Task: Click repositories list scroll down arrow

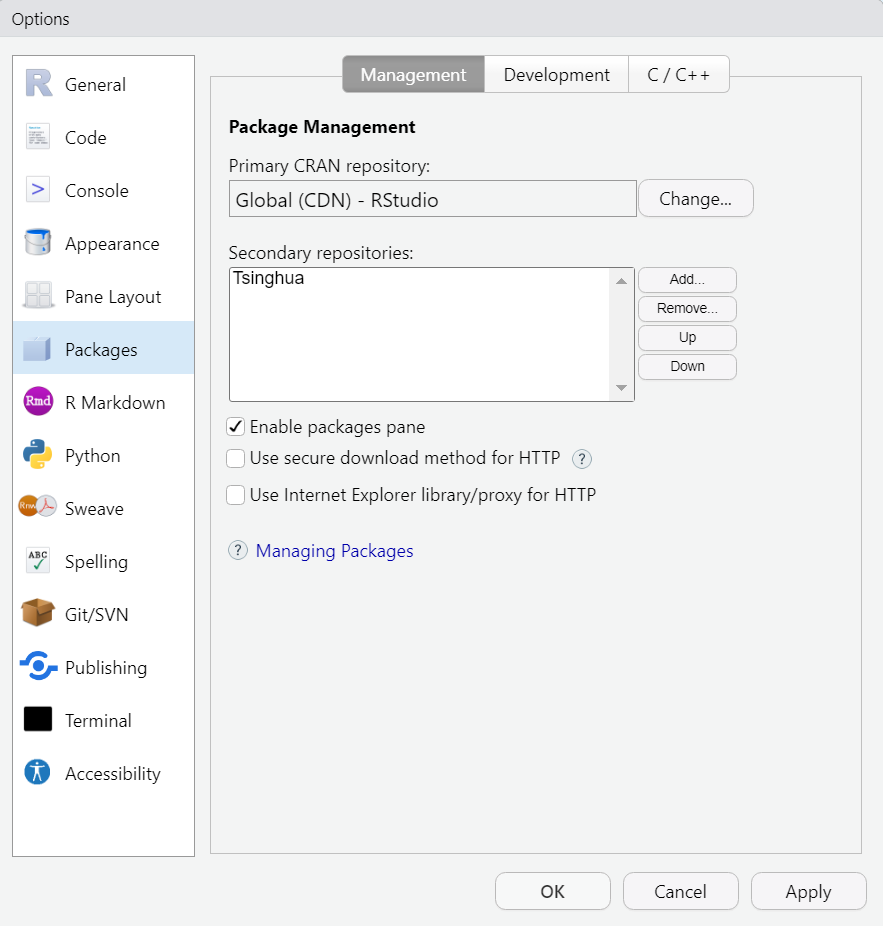Action: tap(621, 388)
